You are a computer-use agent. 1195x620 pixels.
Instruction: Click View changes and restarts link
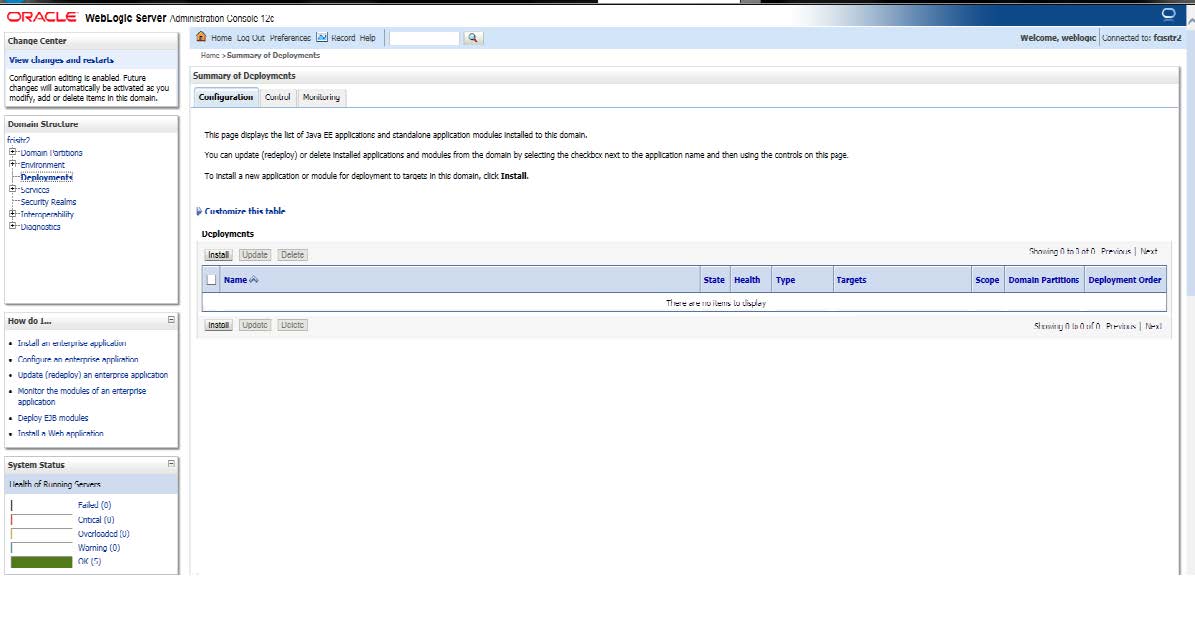61,59
